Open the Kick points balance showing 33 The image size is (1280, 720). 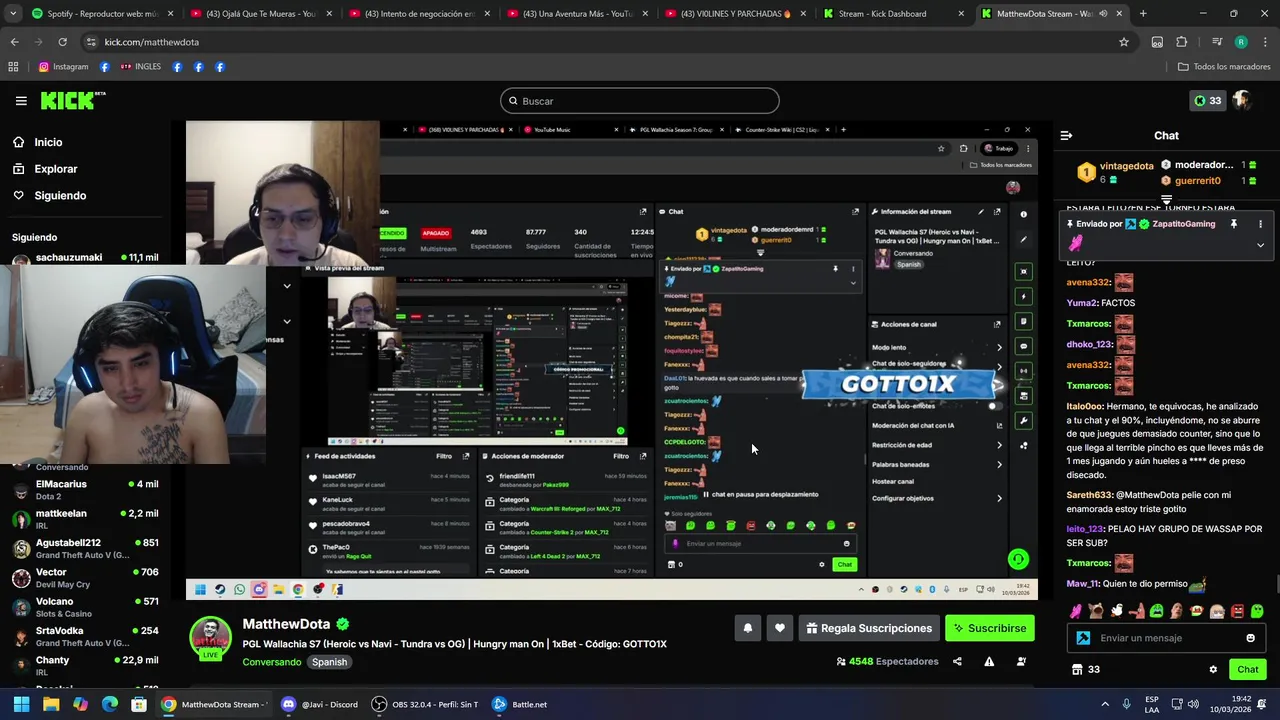click(1207, 100)
